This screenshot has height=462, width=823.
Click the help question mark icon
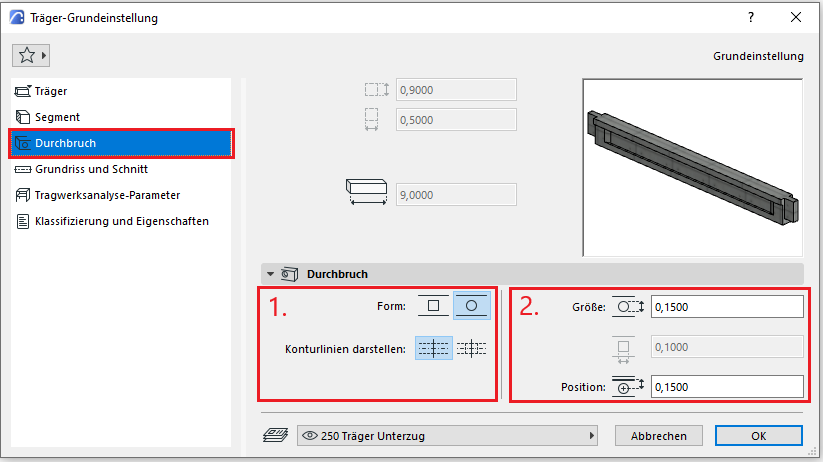coord(750,17)
